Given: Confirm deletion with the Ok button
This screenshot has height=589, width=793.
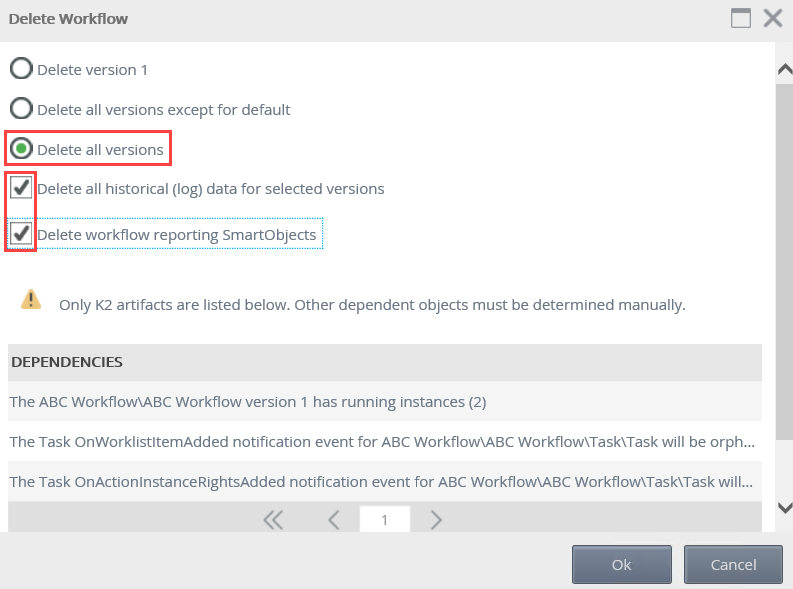Looking at the screenshot, I should click(621, 564).
